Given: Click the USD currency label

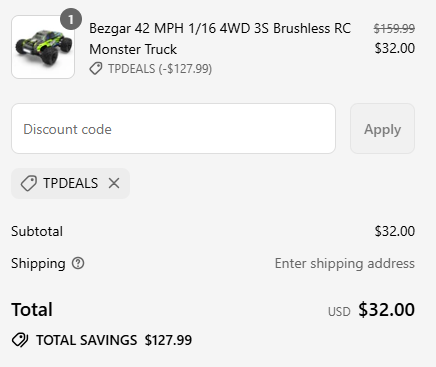Looking at the screenshot, I should click(x=339, y=312).
